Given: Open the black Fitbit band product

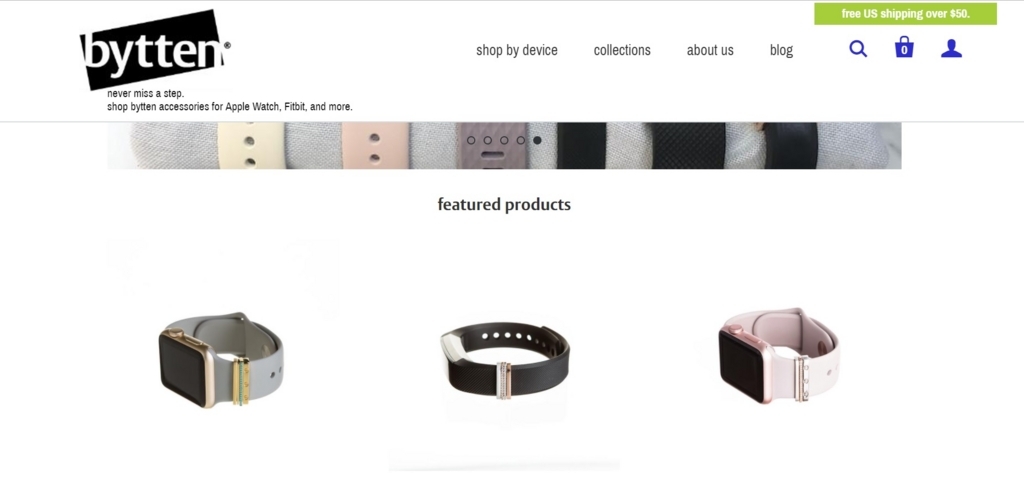Looking at the screenshot, I should [504, 360].
